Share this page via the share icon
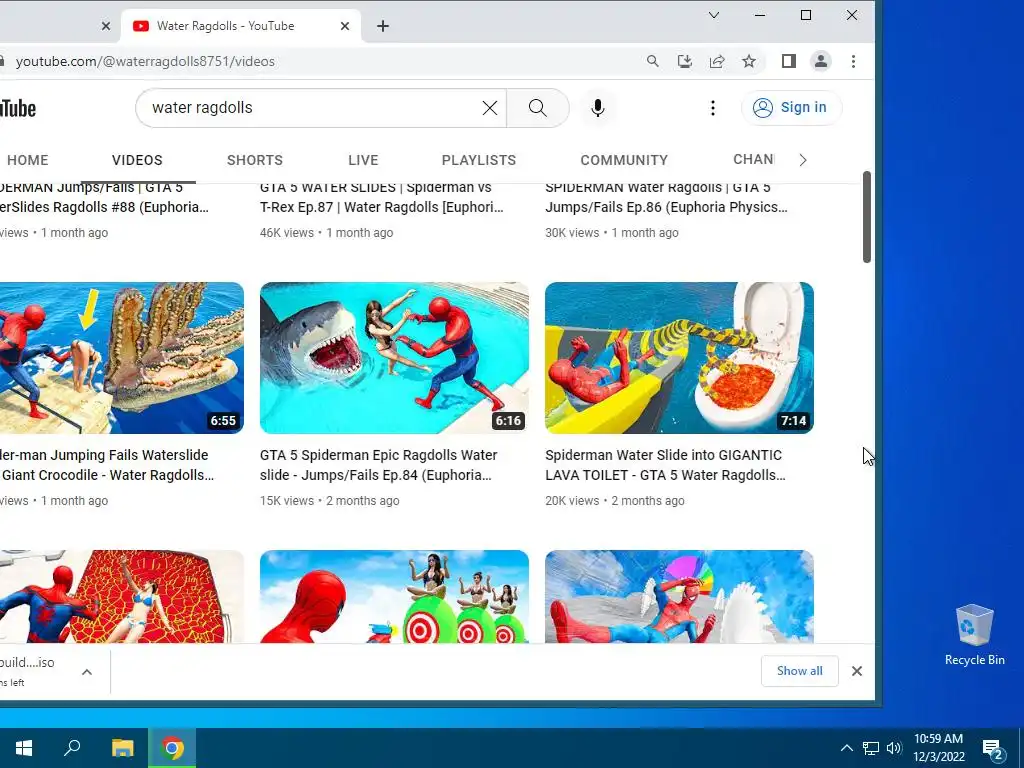 [717, 61]
